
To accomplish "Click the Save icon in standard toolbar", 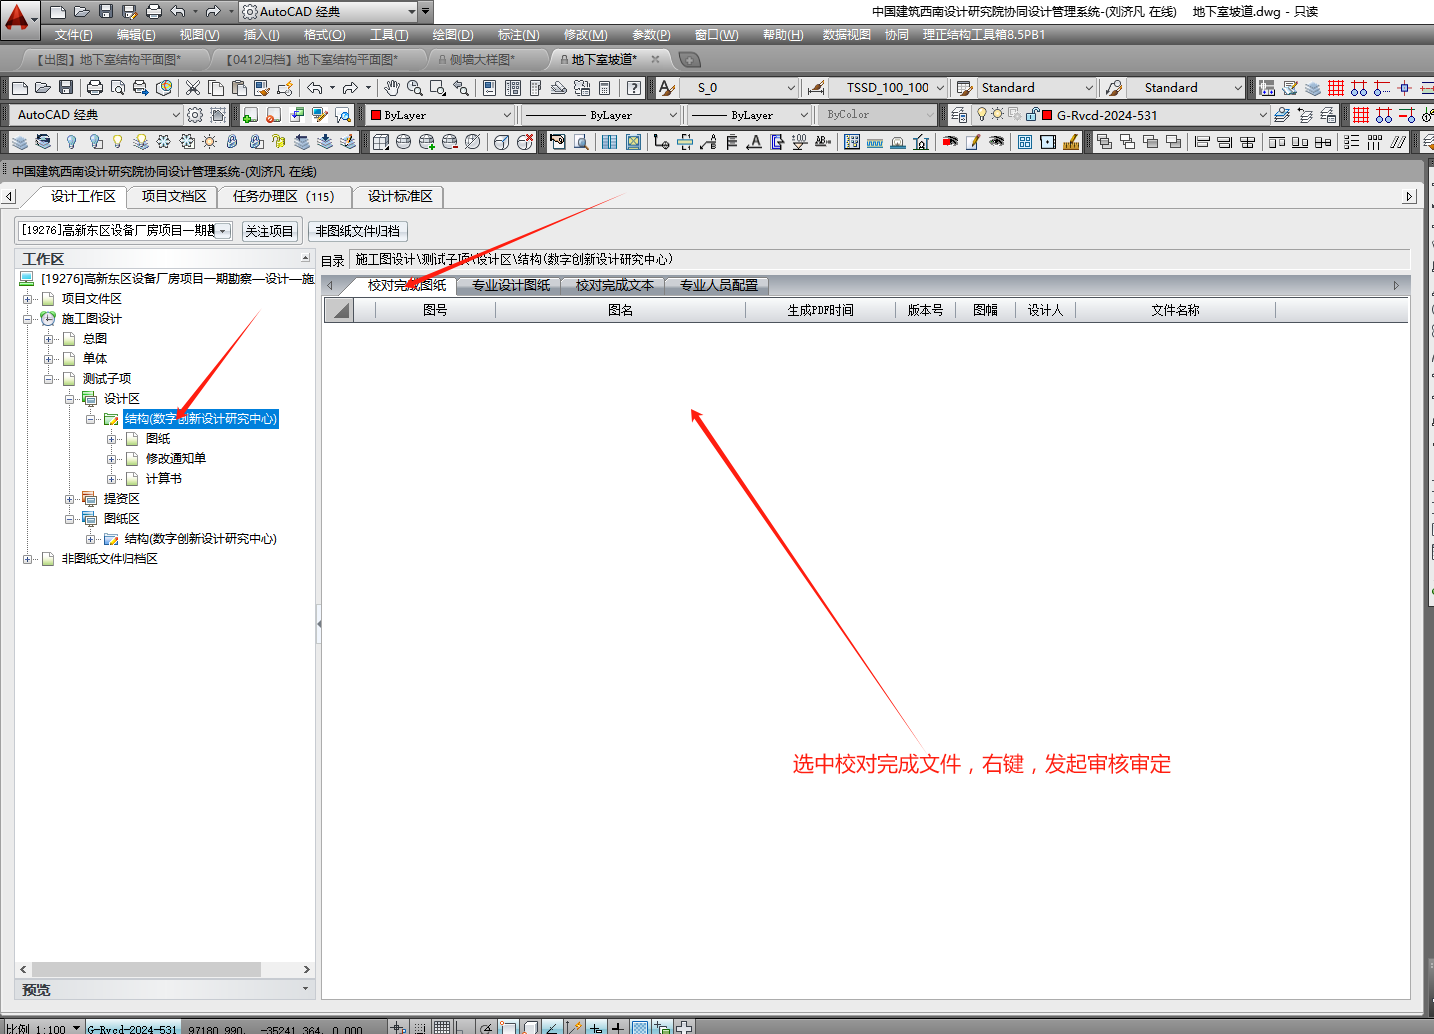I will [x=66, y=88].
